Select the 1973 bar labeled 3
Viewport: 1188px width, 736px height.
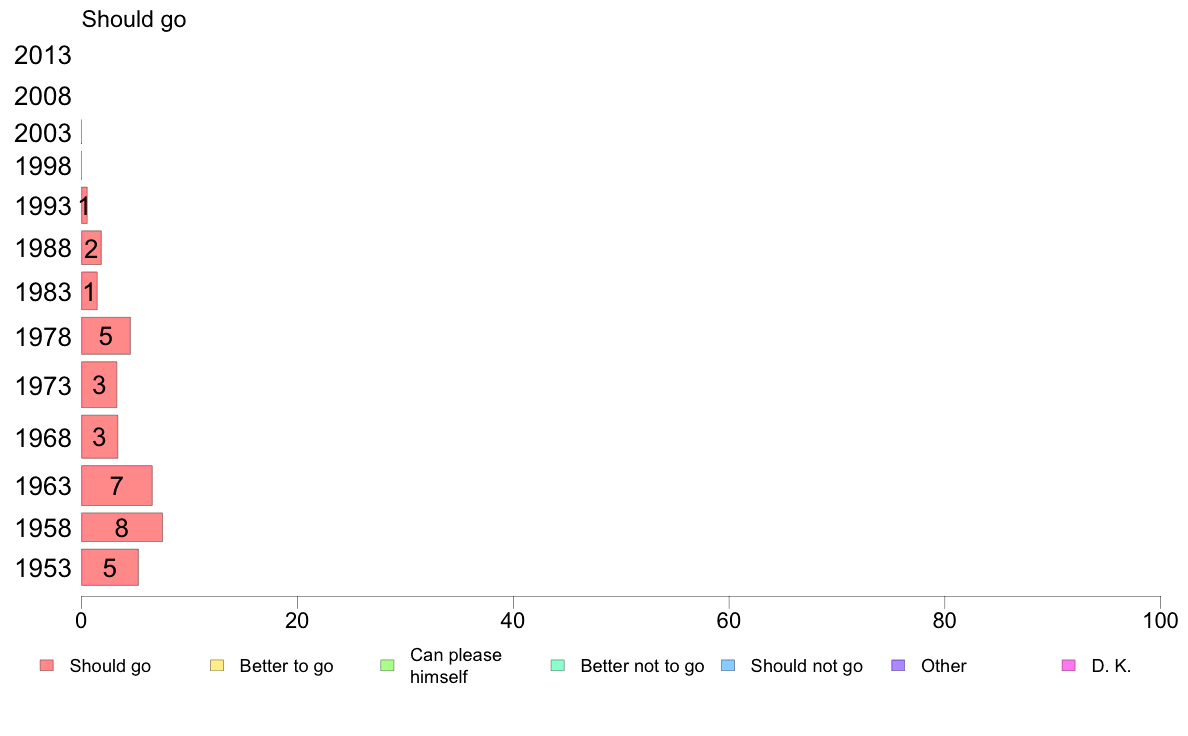99,384
